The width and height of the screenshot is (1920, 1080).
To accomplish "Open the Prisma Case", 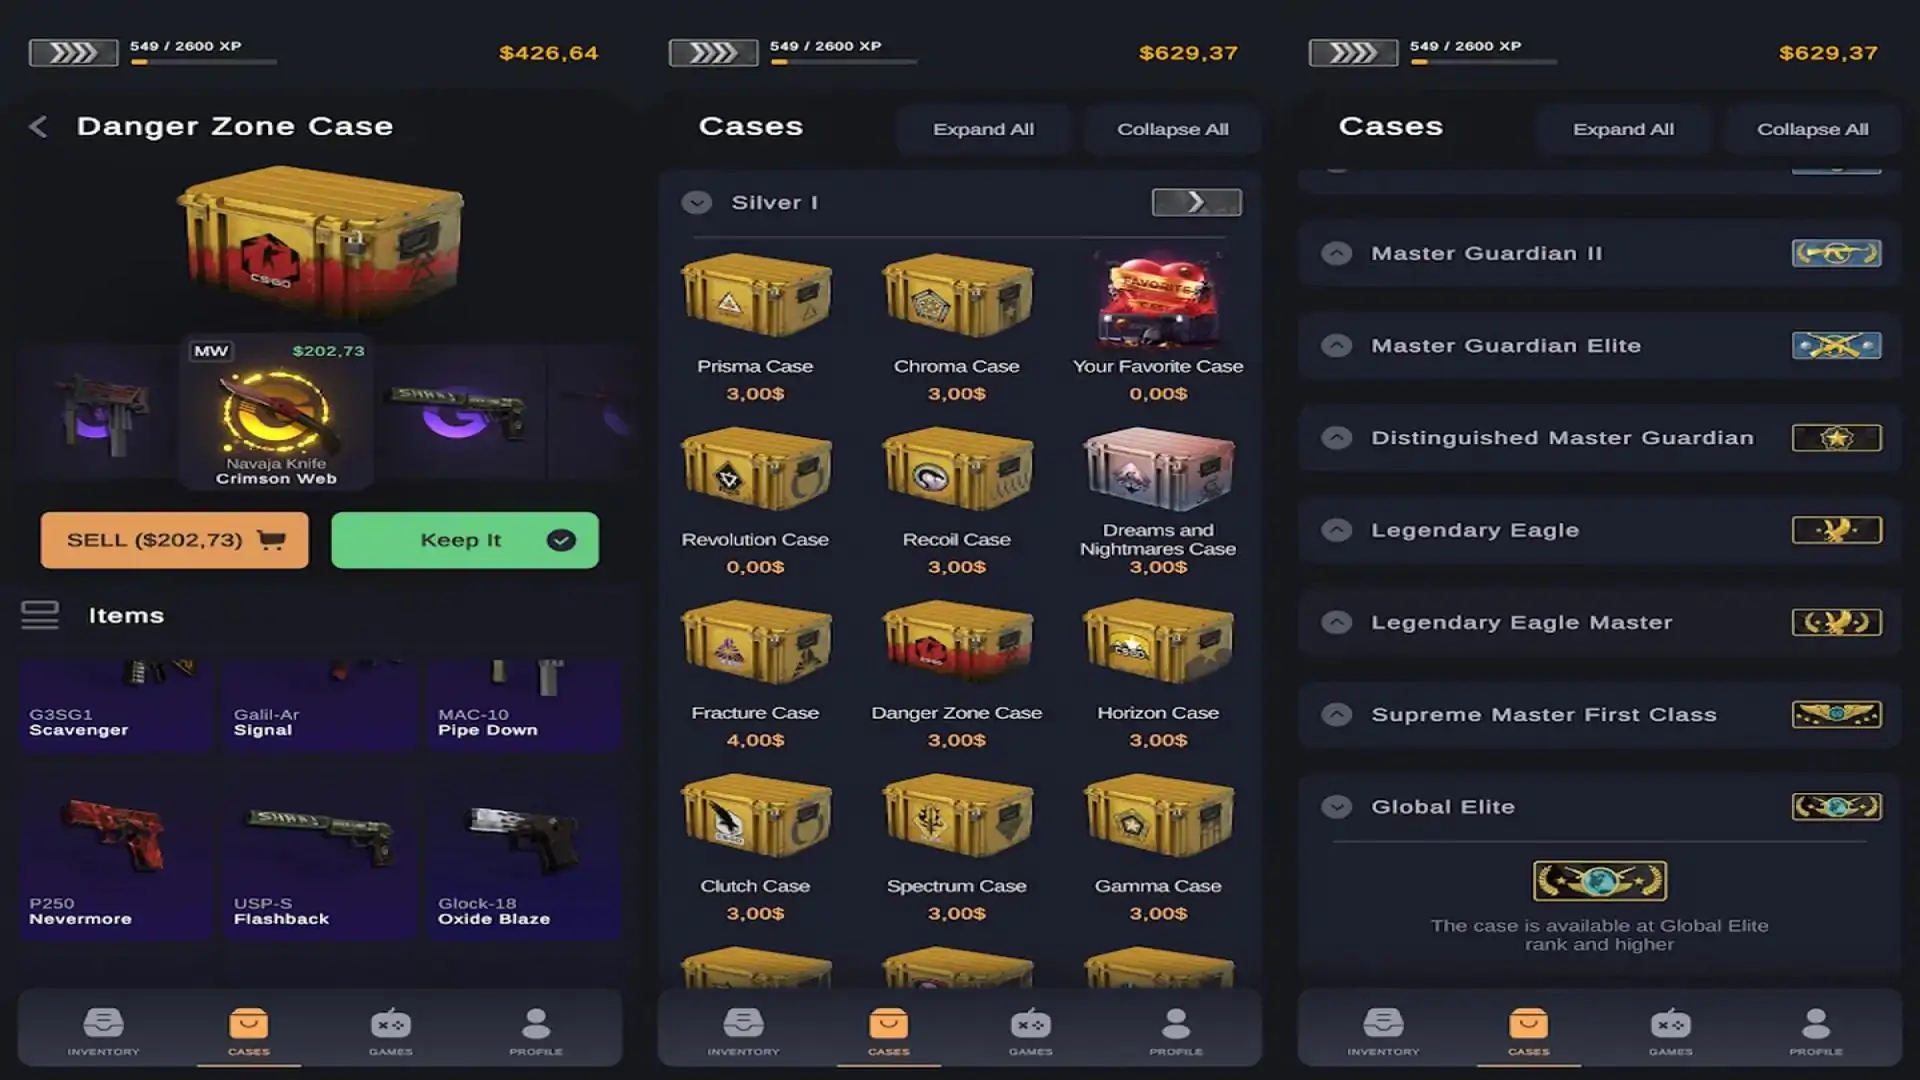I will point(755,327).
